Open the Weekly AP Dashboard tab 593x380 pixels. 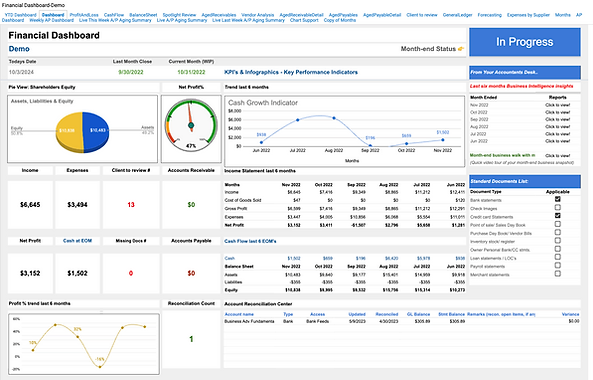(51, 20)
